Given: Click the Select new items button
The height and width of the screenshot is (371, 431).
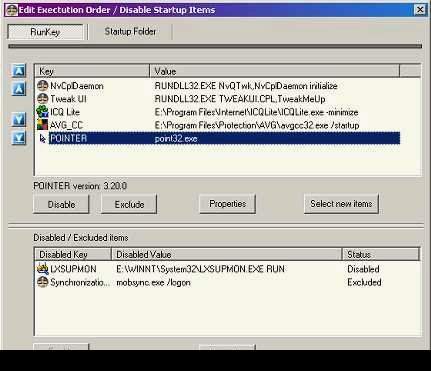Looking at the screenshot, I should [x=341, y=204].
